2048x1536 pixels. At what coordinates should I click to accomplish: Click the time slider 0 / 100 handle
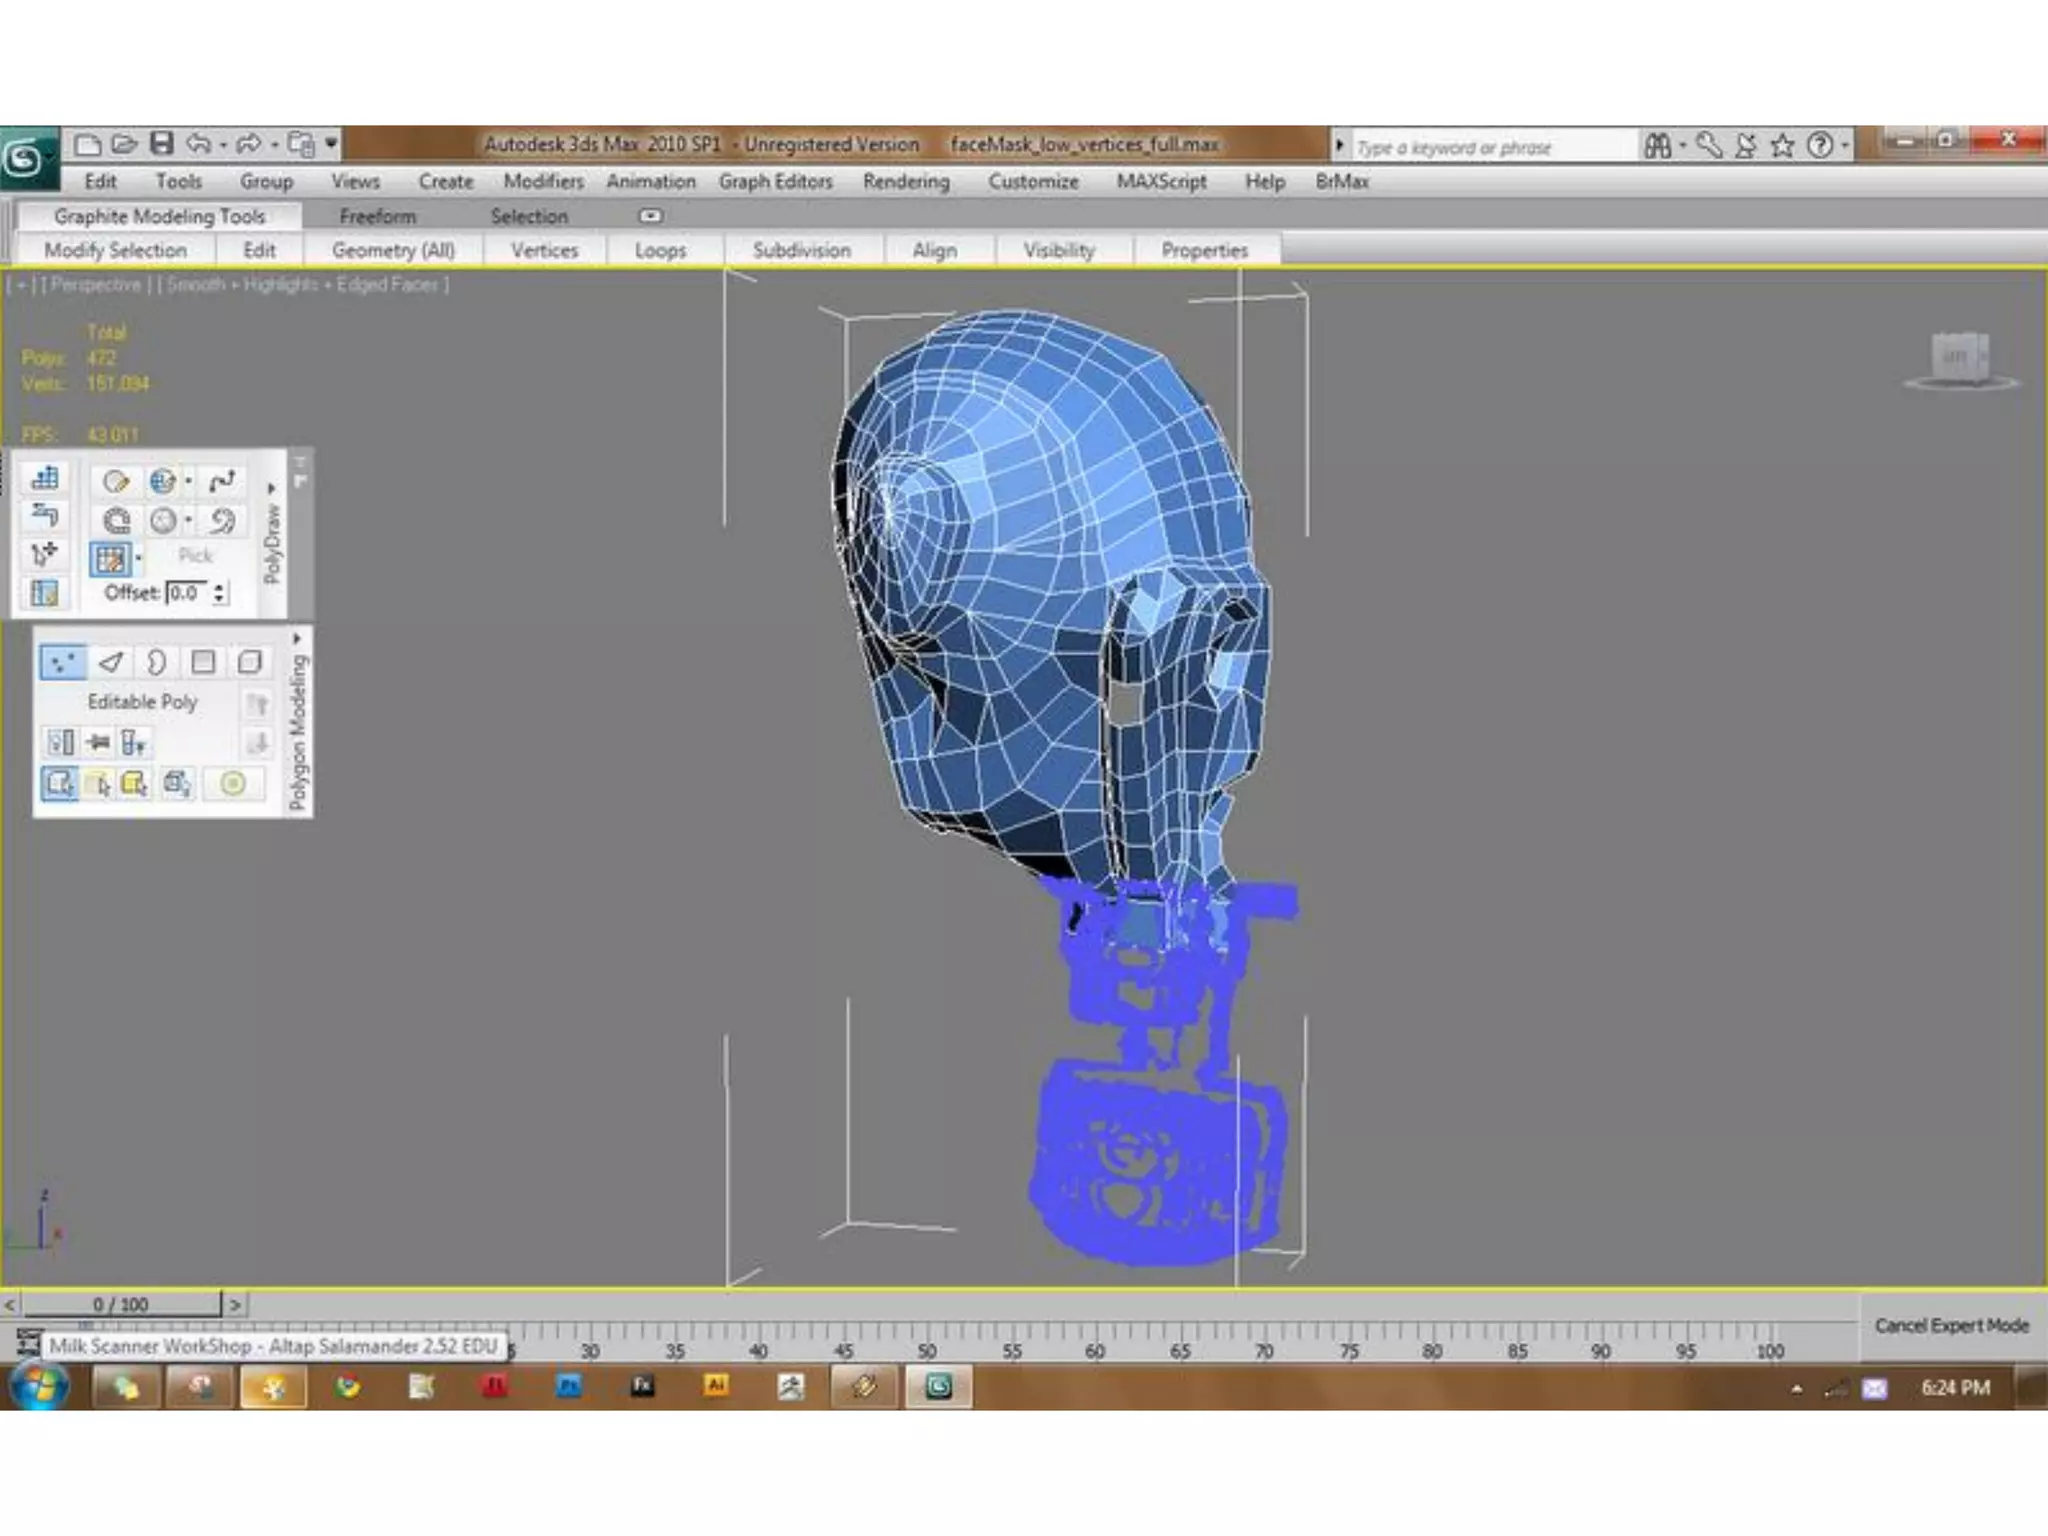point(120,1304)
